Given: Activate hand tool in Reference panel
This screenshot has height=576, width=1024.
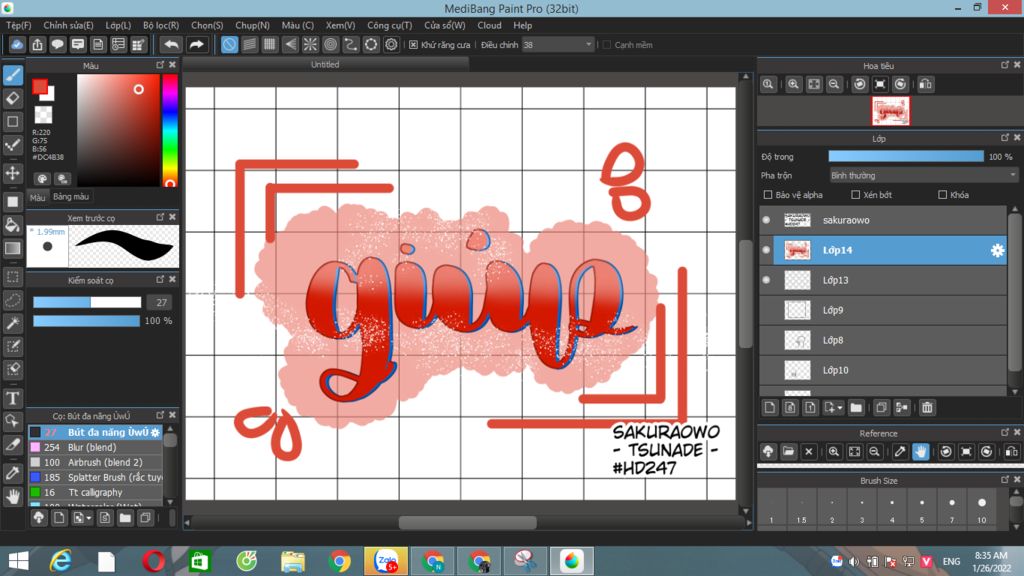Looking at the screenshot, I should 920,451.
